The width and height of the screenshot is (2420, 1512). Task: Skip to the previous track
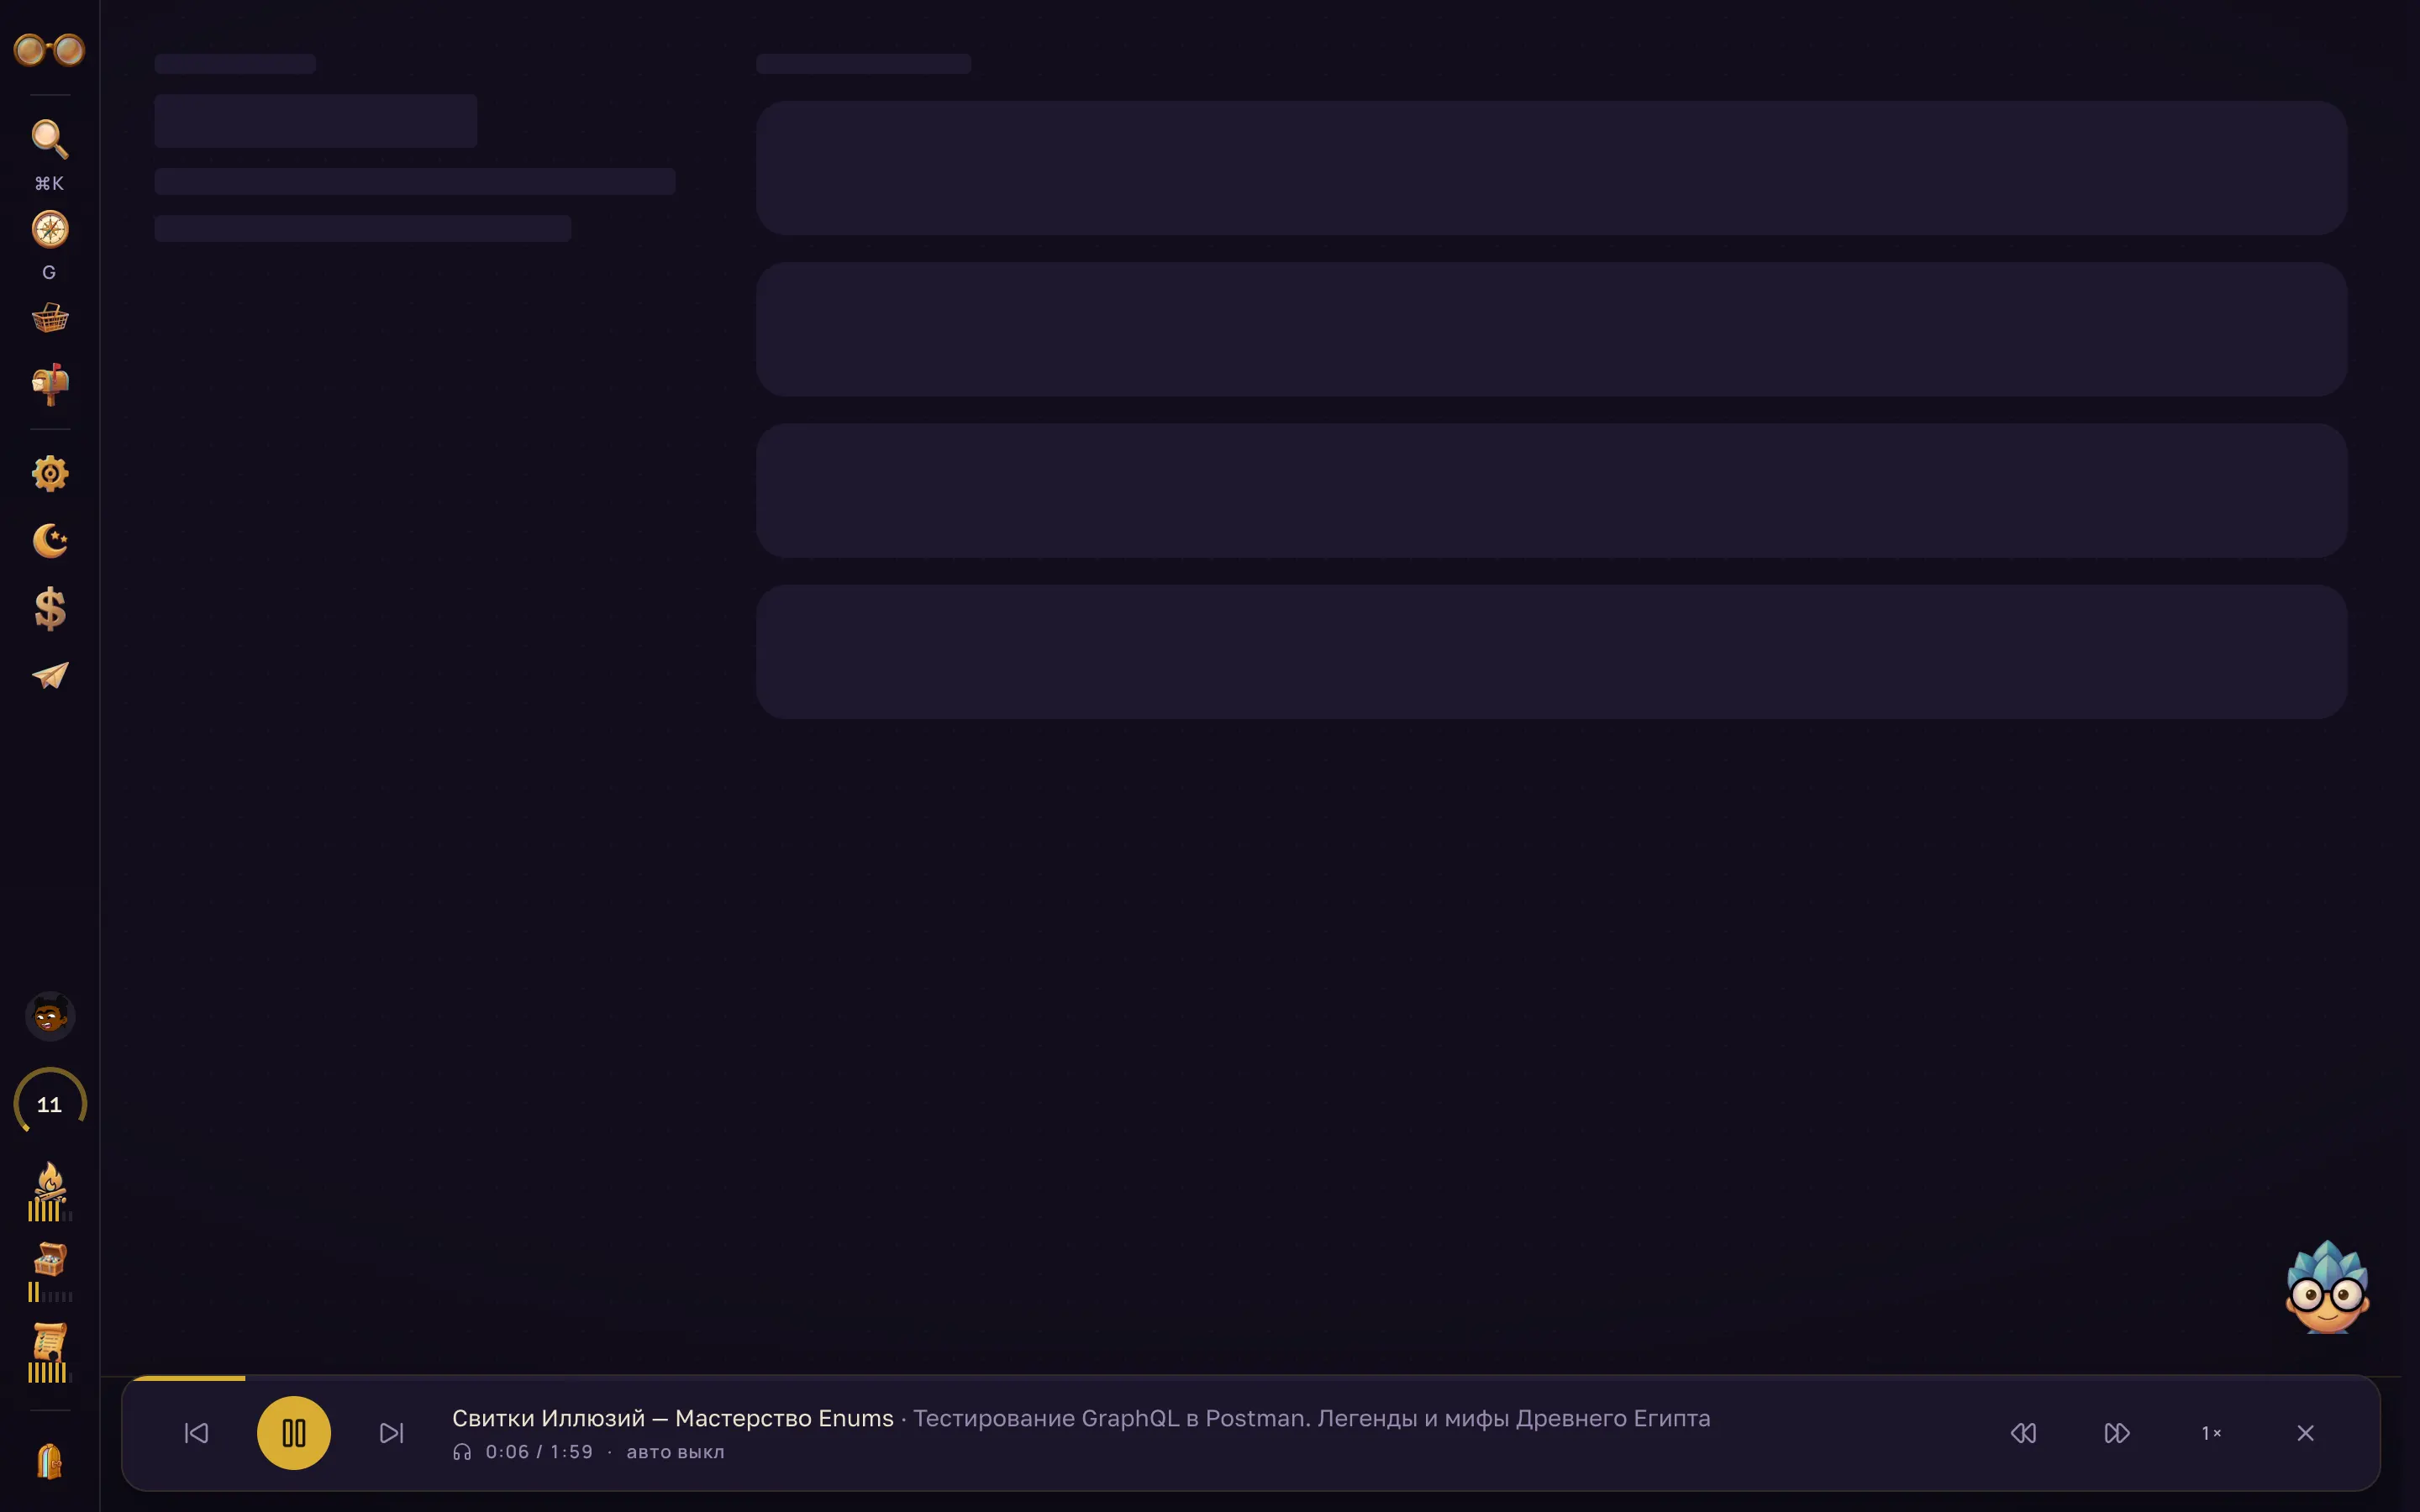(196, 1433)
